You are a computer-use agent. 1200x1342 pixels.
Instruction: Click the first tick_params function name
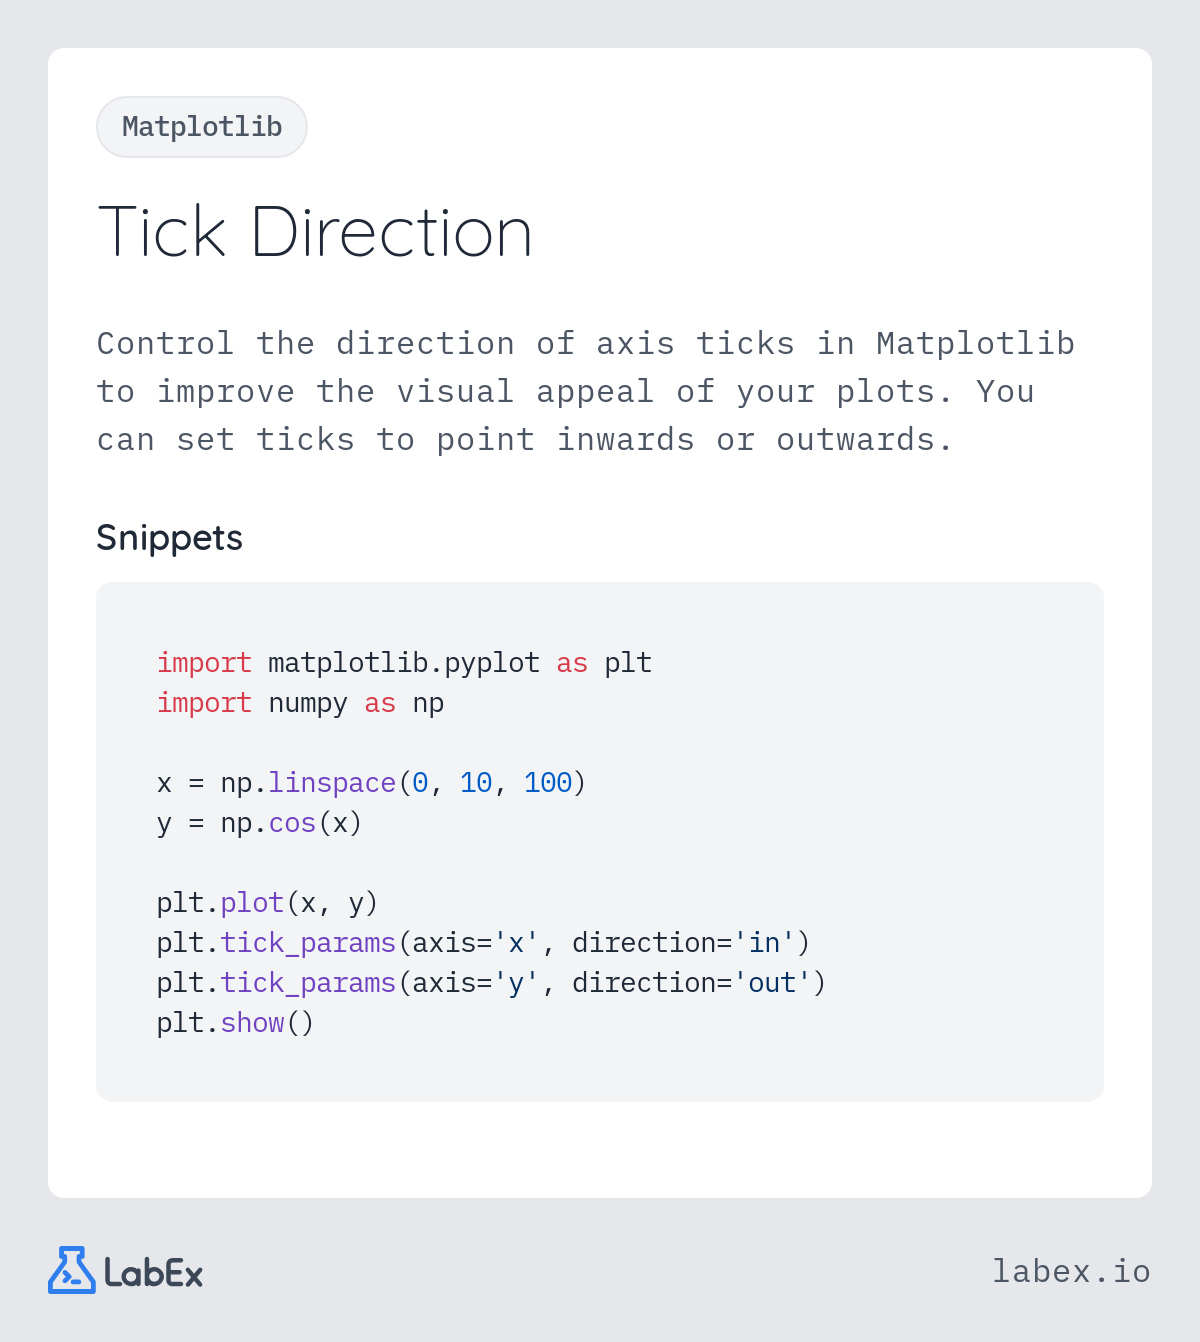[x=308, y=943]
